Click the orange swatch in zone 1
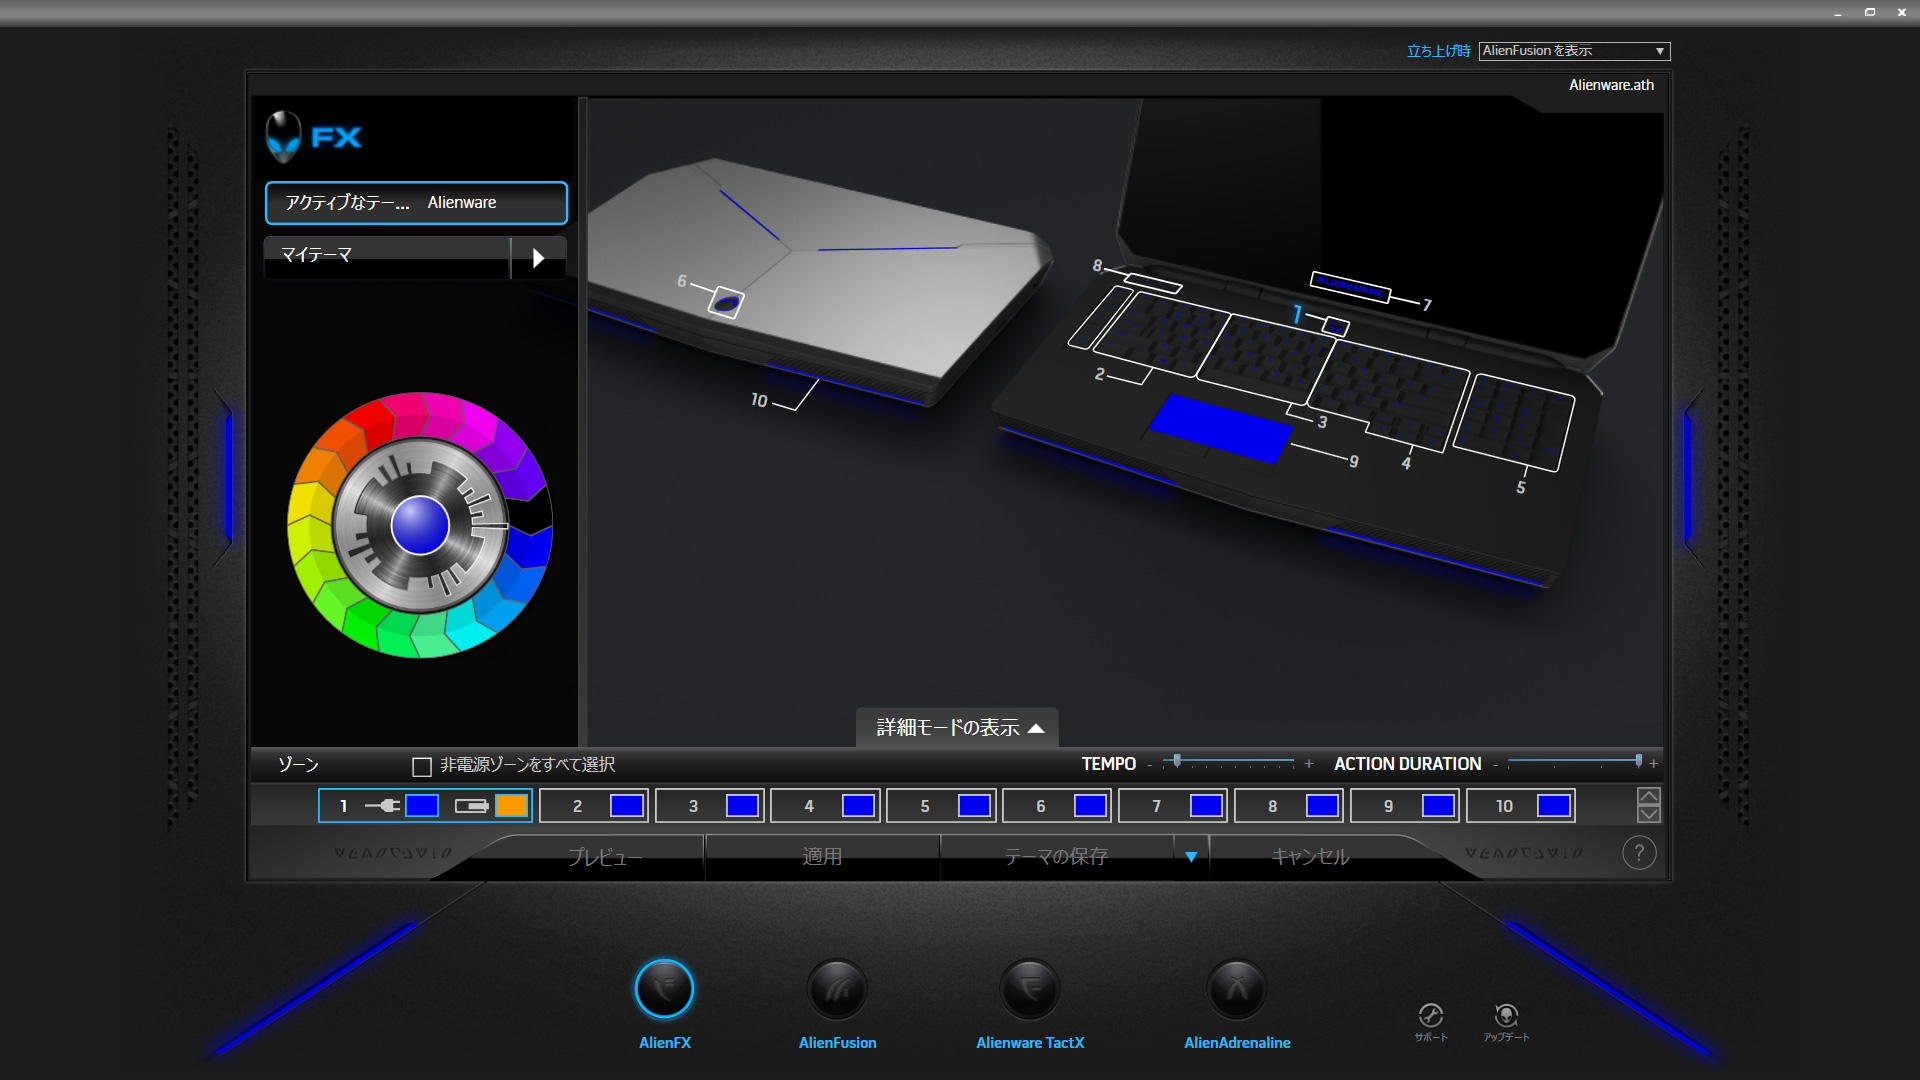This screenshot has width=1920, height=1080. click(511, 806)
